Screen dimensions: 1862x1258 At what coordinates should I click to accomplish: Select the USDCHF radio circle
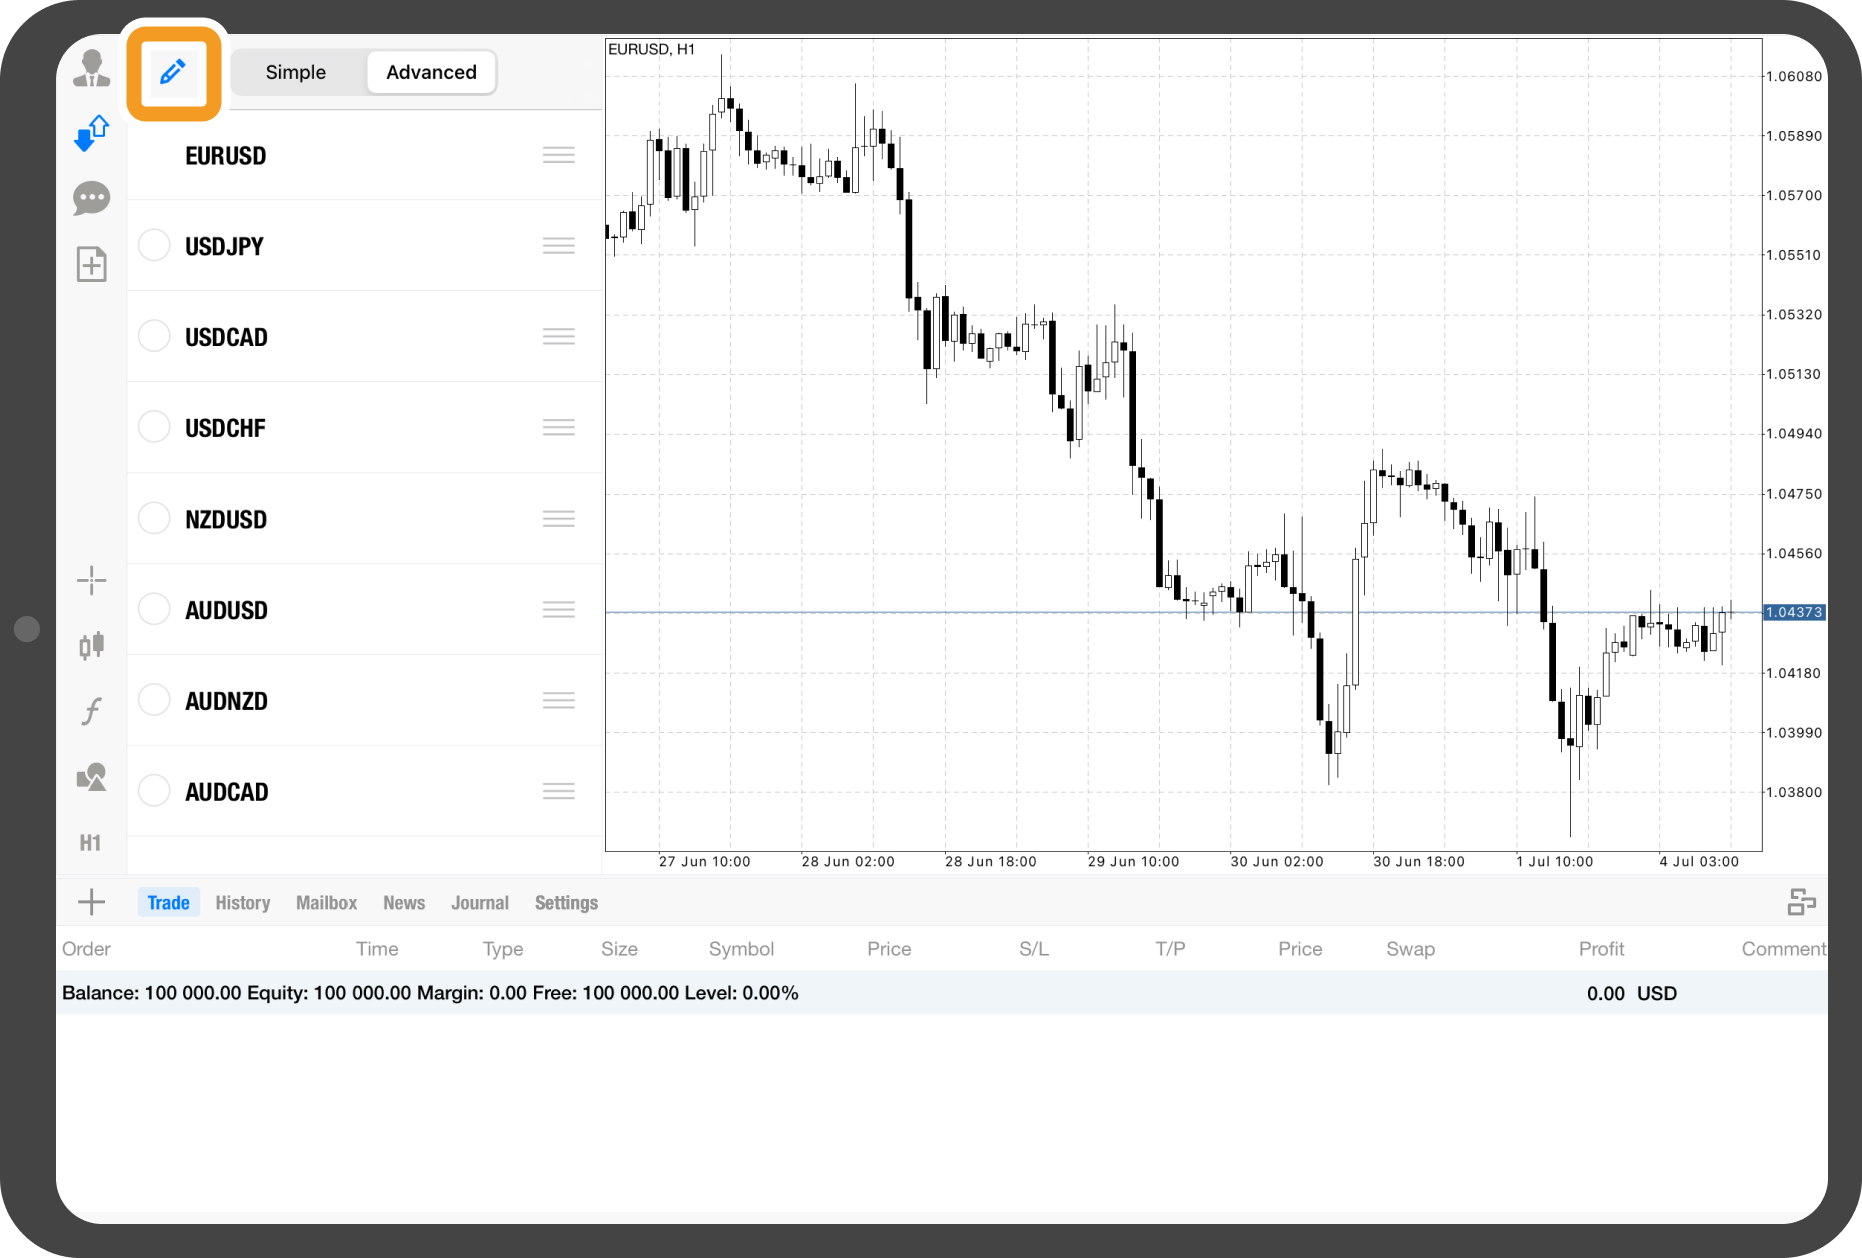[x=154, y=427]
